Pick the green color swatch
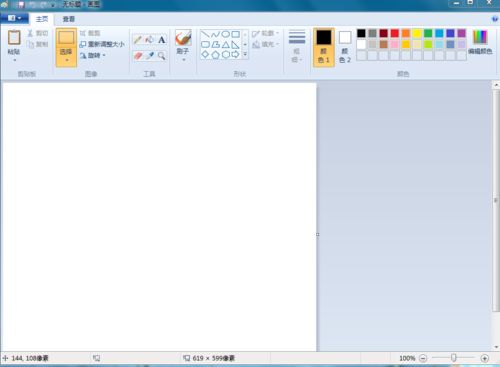Image resolution: width=500 pixels, height=367 pixels. point(428,33)
